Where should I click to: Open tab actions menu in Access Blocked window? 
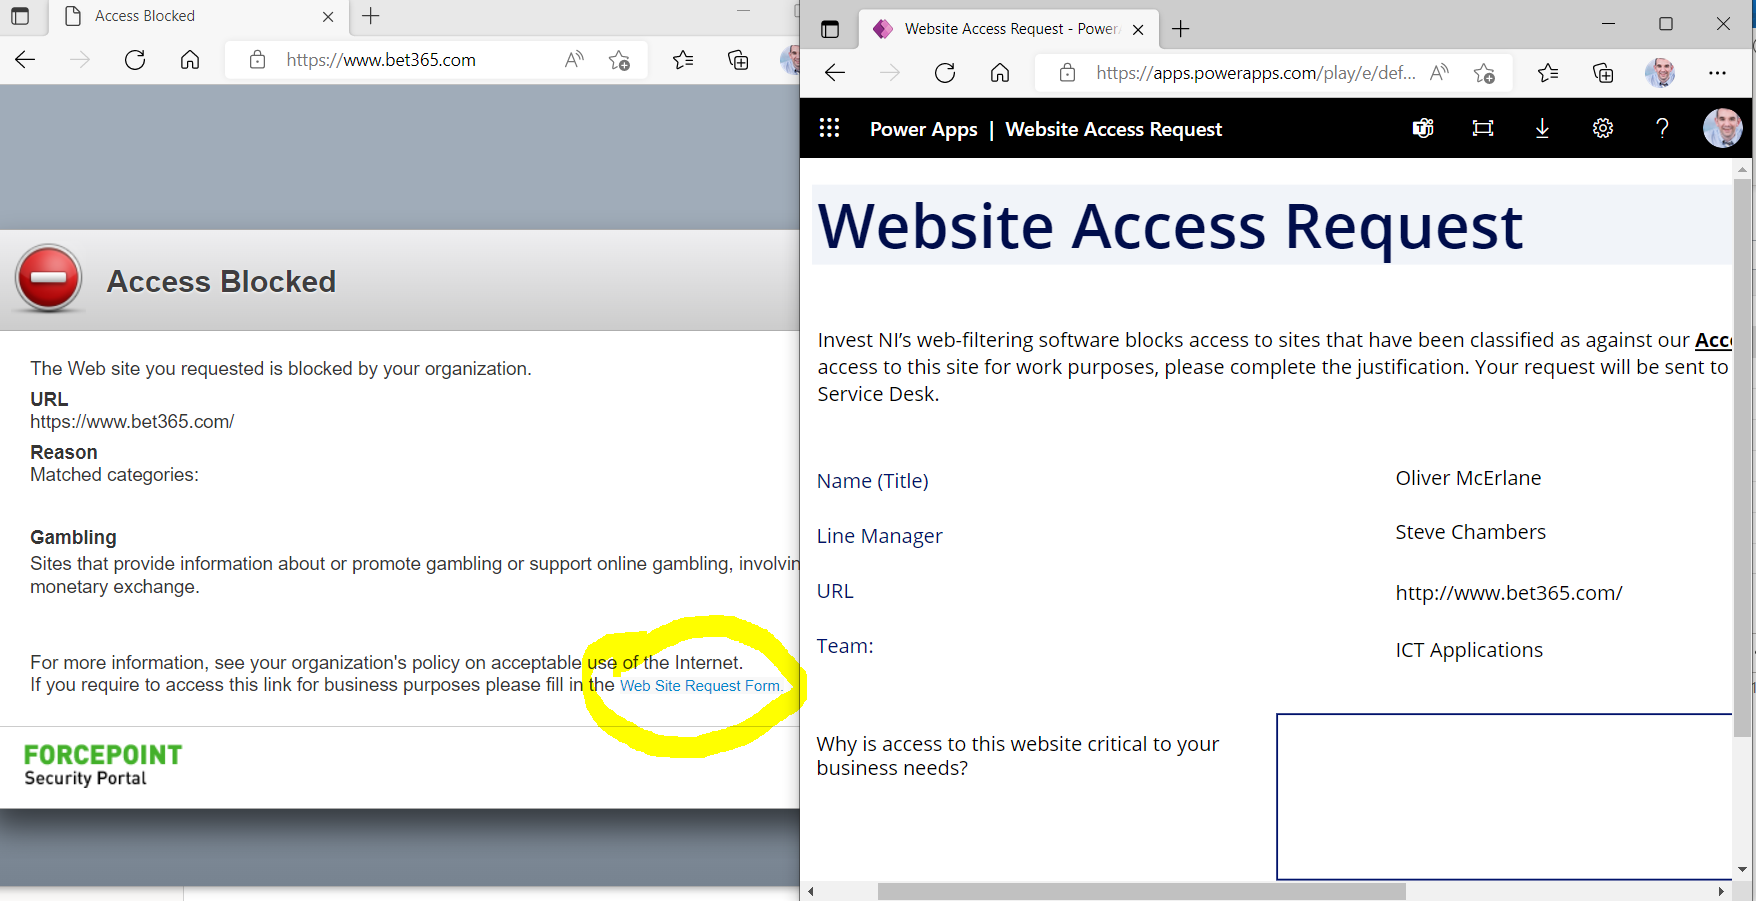pyautogui.click(x=20, y=16)
